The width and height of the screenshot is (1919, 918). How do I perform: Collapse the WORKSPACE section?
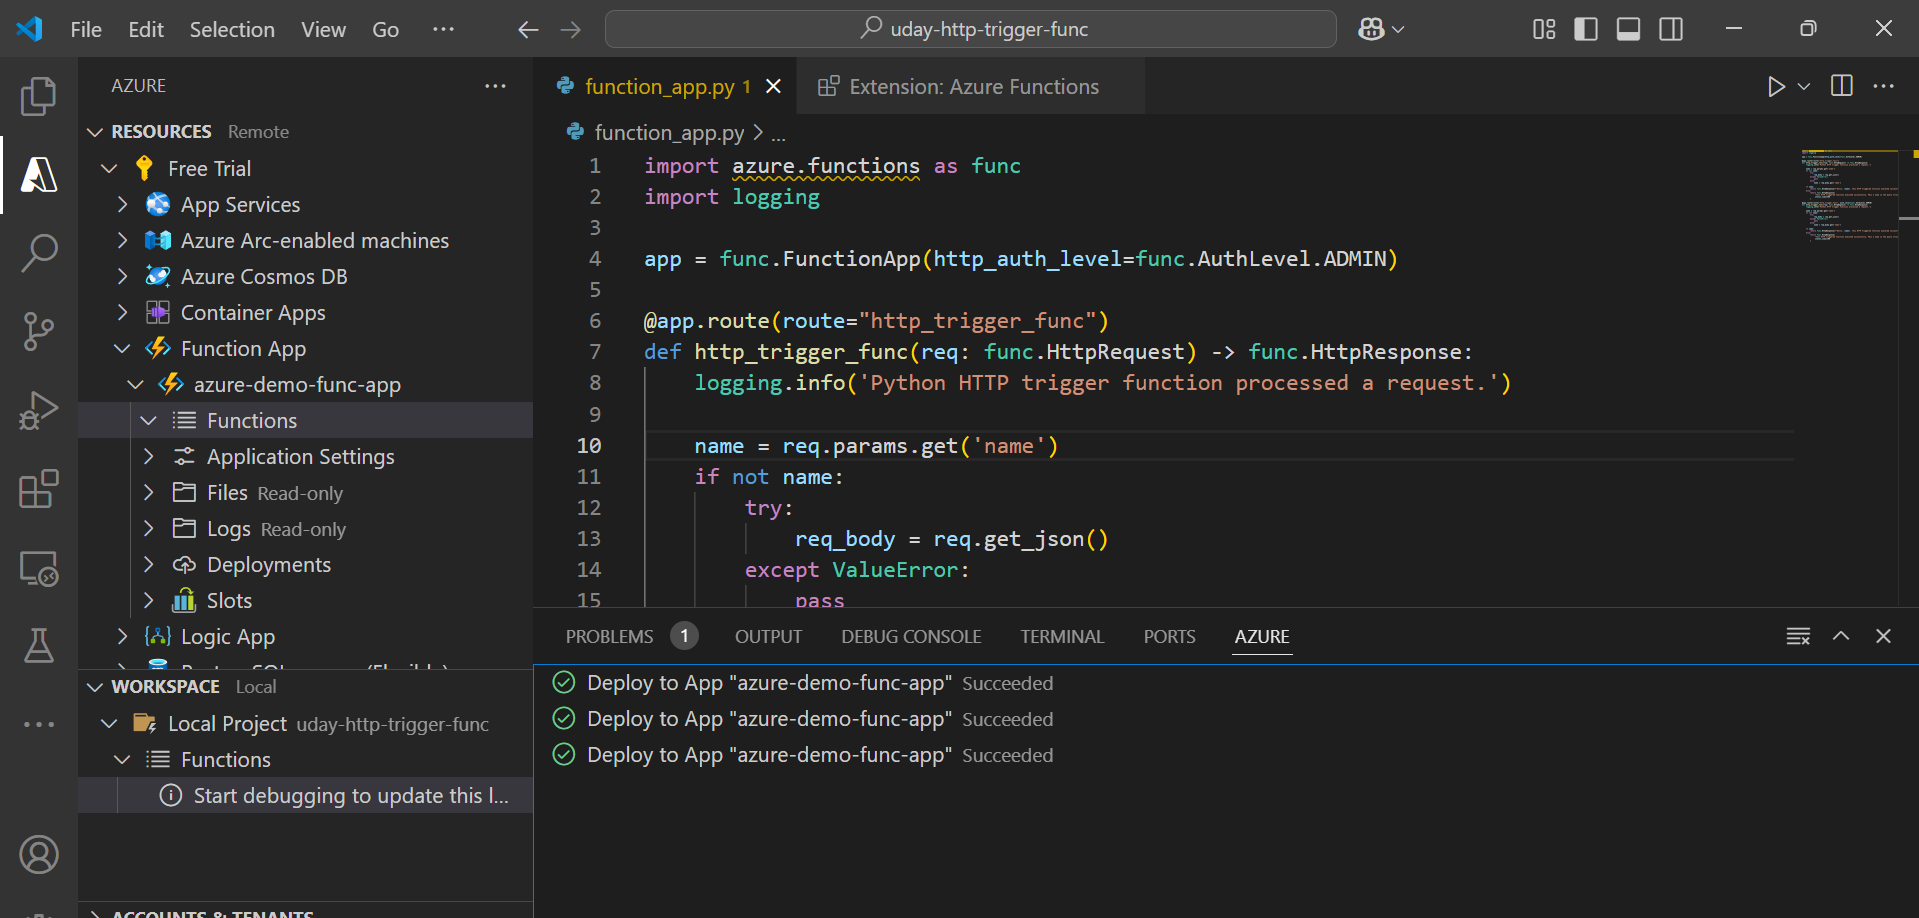pos(95,687)
